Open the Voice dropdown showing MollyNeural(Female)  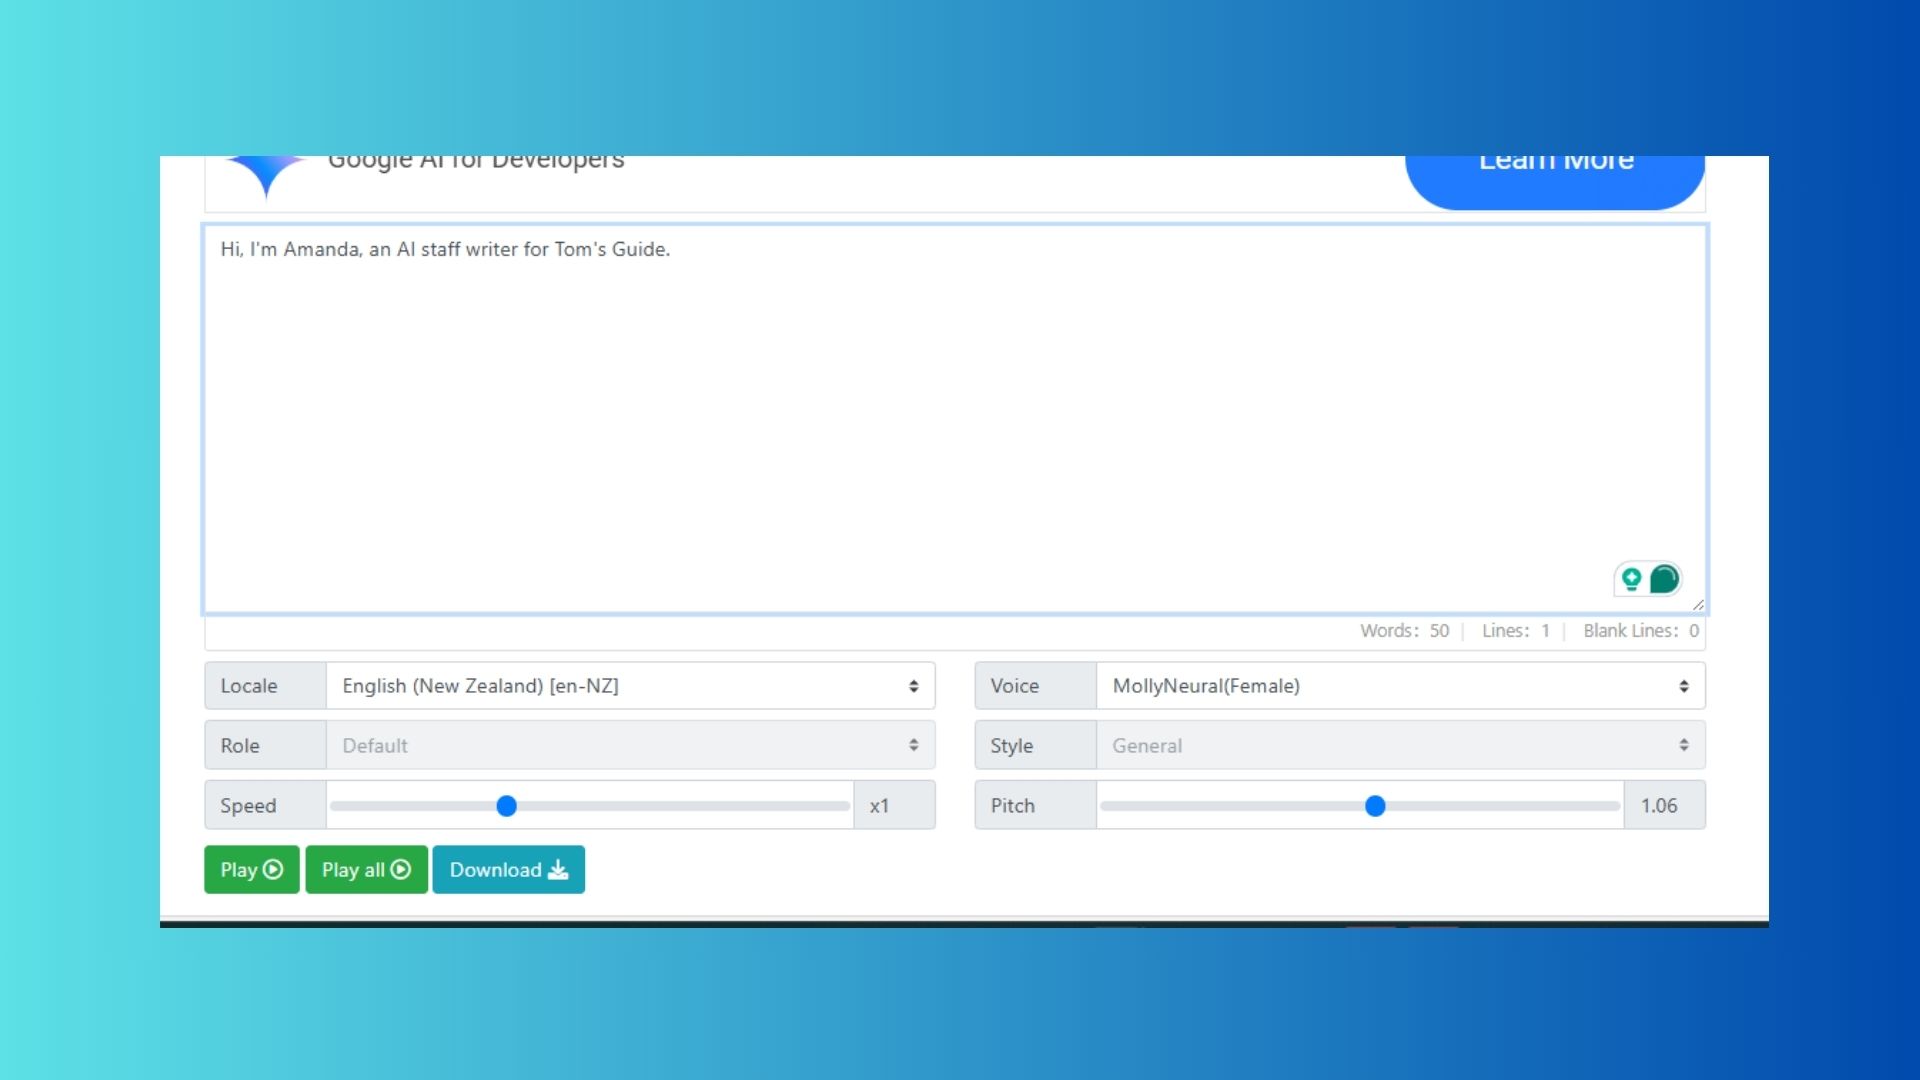tap(1400, 686)
